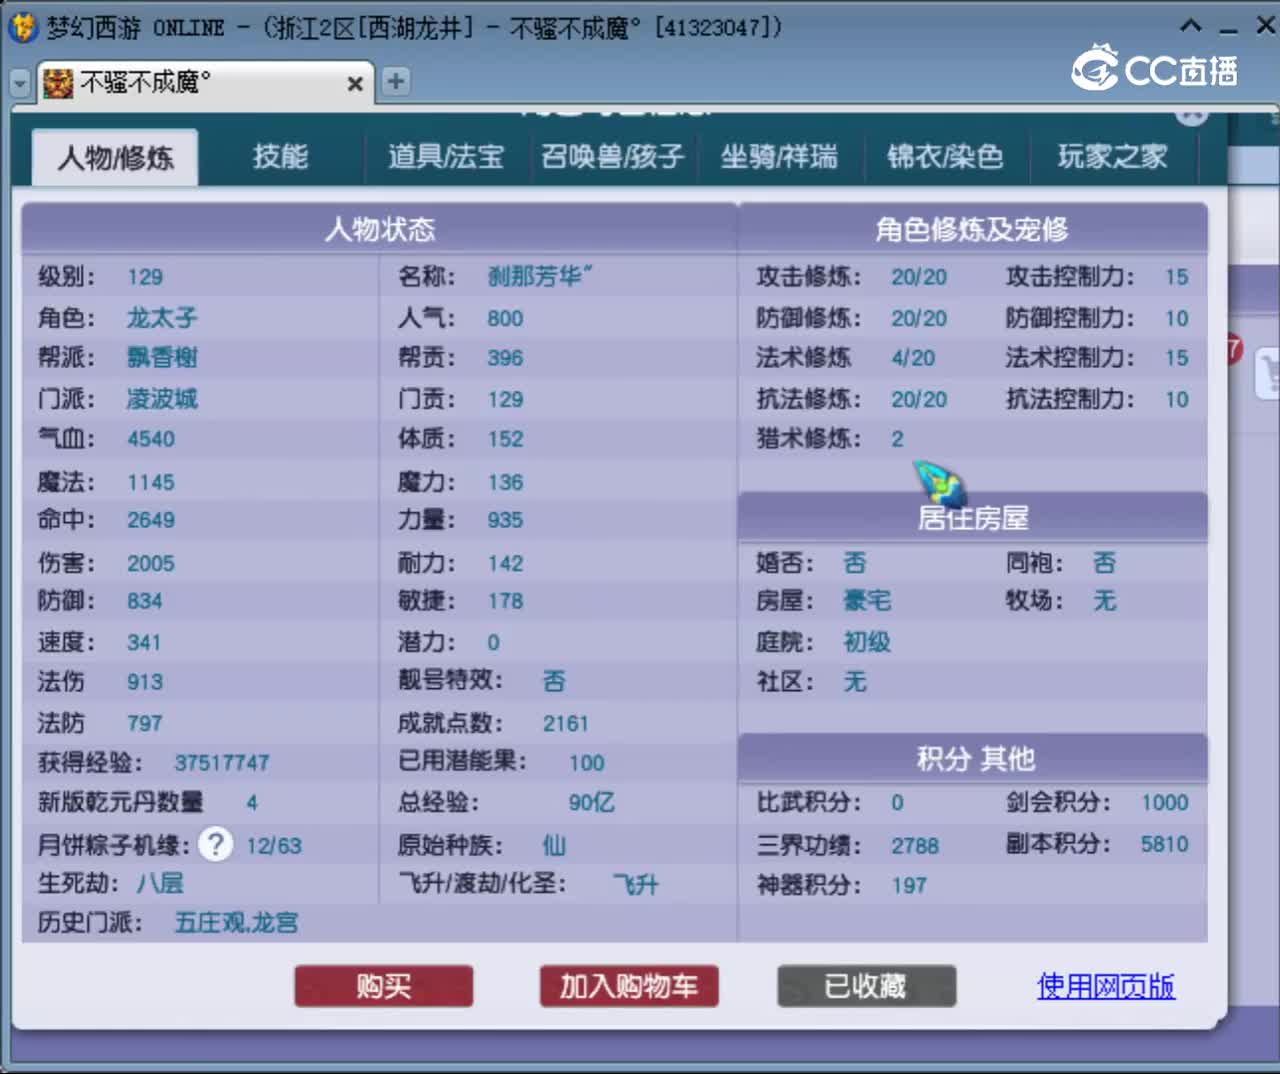The width and height of the screenshot is (1280, 1074).
Task: Open the 使用网页版 link
Action: coord(1106,986)
